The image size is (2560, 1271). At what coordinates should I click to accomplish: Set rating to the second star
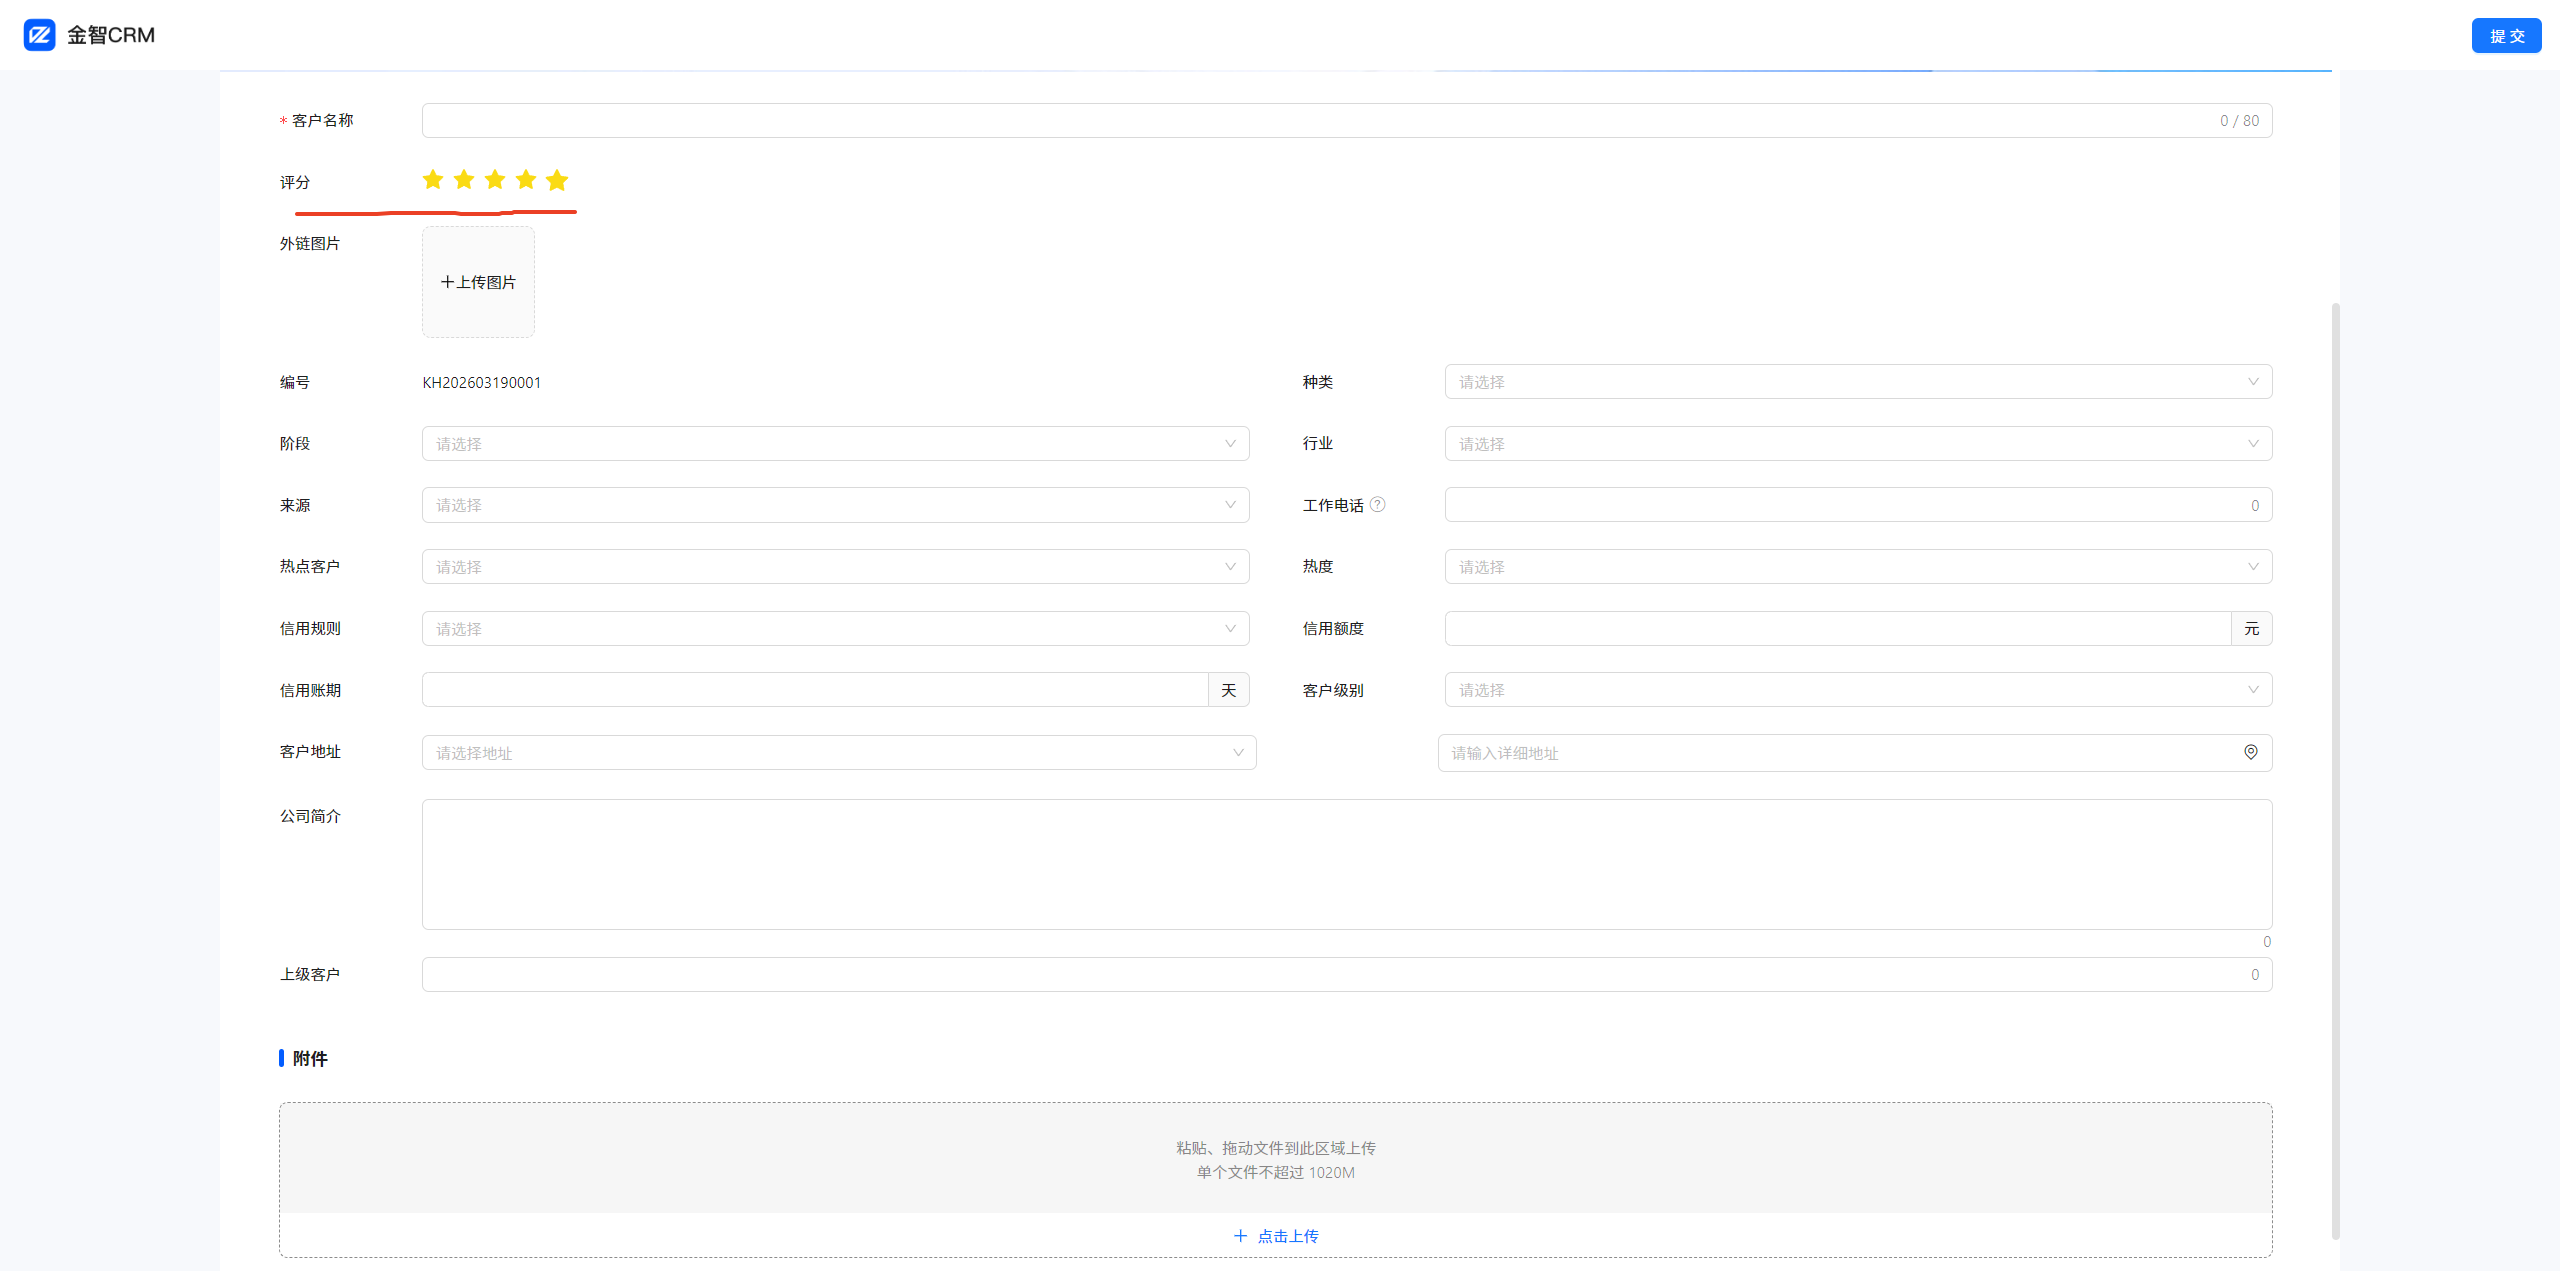464,180
